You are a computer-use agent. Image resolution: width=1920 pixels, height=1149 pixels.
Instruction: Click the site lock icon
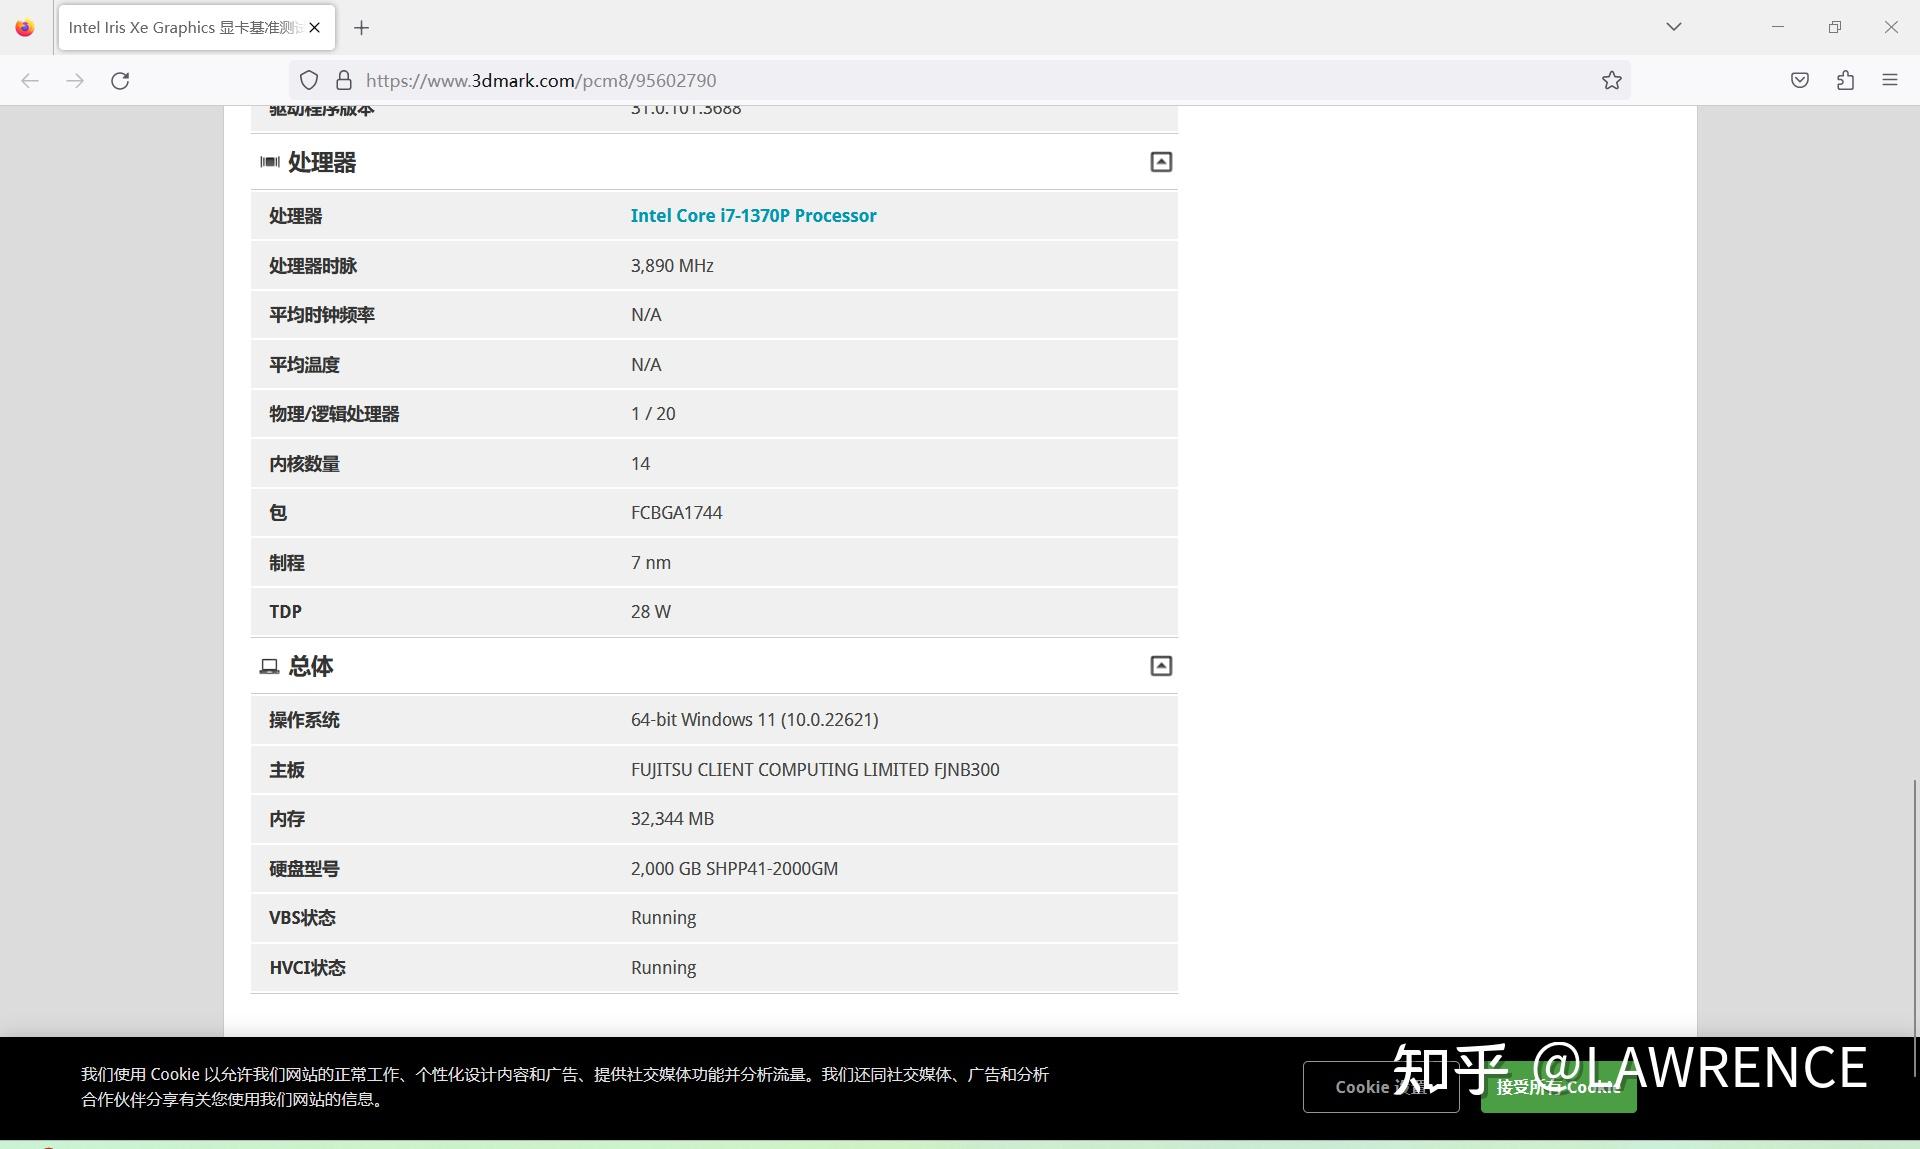click(x=344, y=81)
